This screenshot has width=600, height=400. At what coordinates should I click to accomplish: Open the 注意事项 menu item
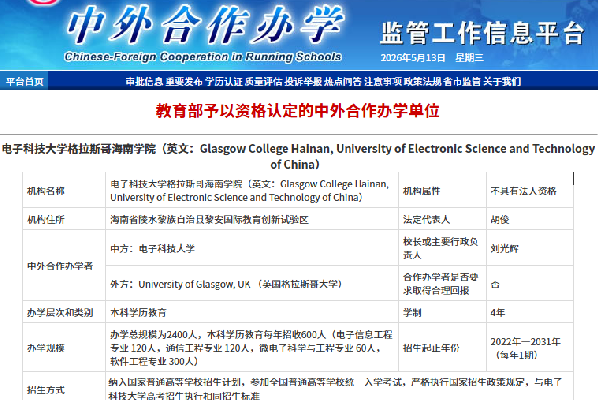click(383, 82)
